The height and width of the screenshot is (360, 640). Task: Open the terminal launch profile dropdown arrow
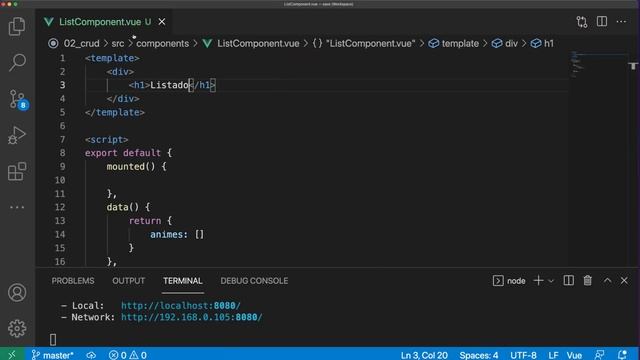tap(551, 281)
